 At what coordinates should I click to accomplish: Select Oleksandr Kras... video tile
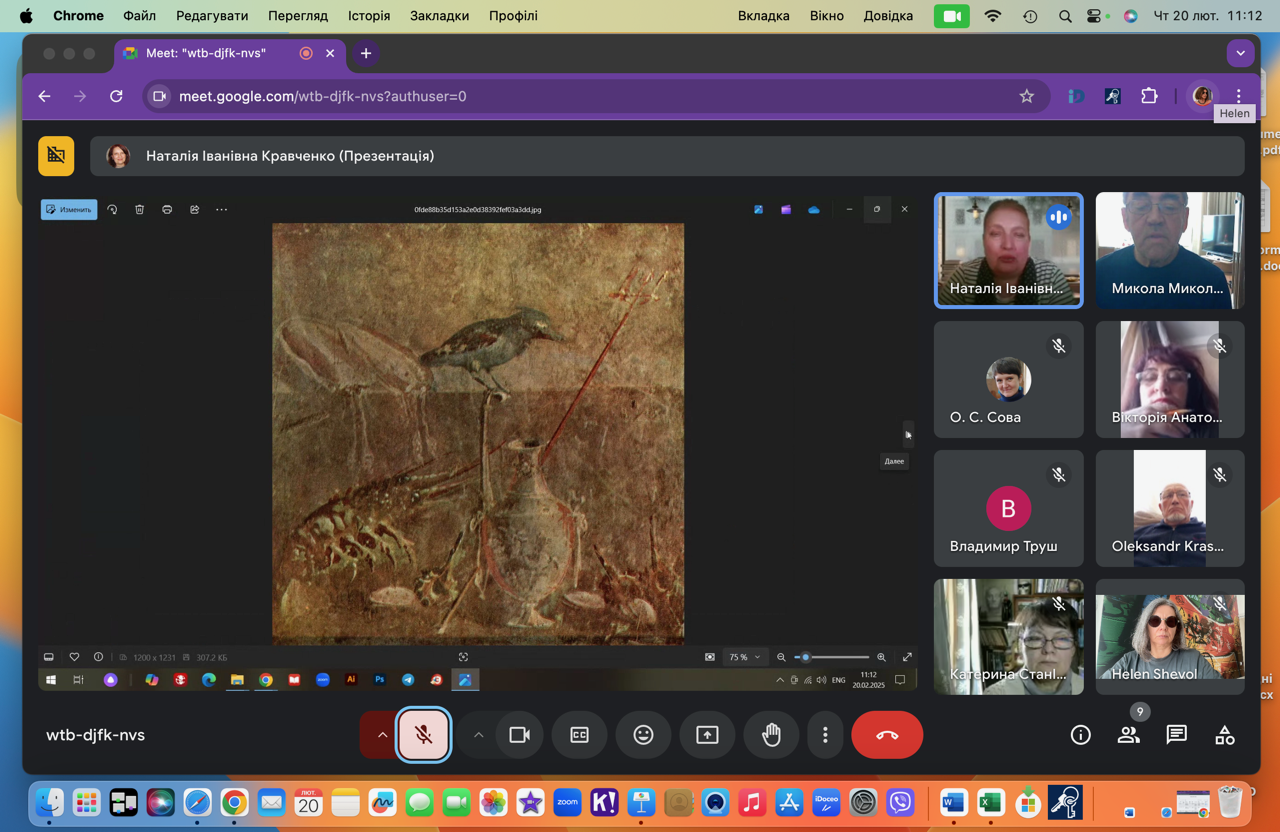pyautogui.click(x=1170, y=508)
